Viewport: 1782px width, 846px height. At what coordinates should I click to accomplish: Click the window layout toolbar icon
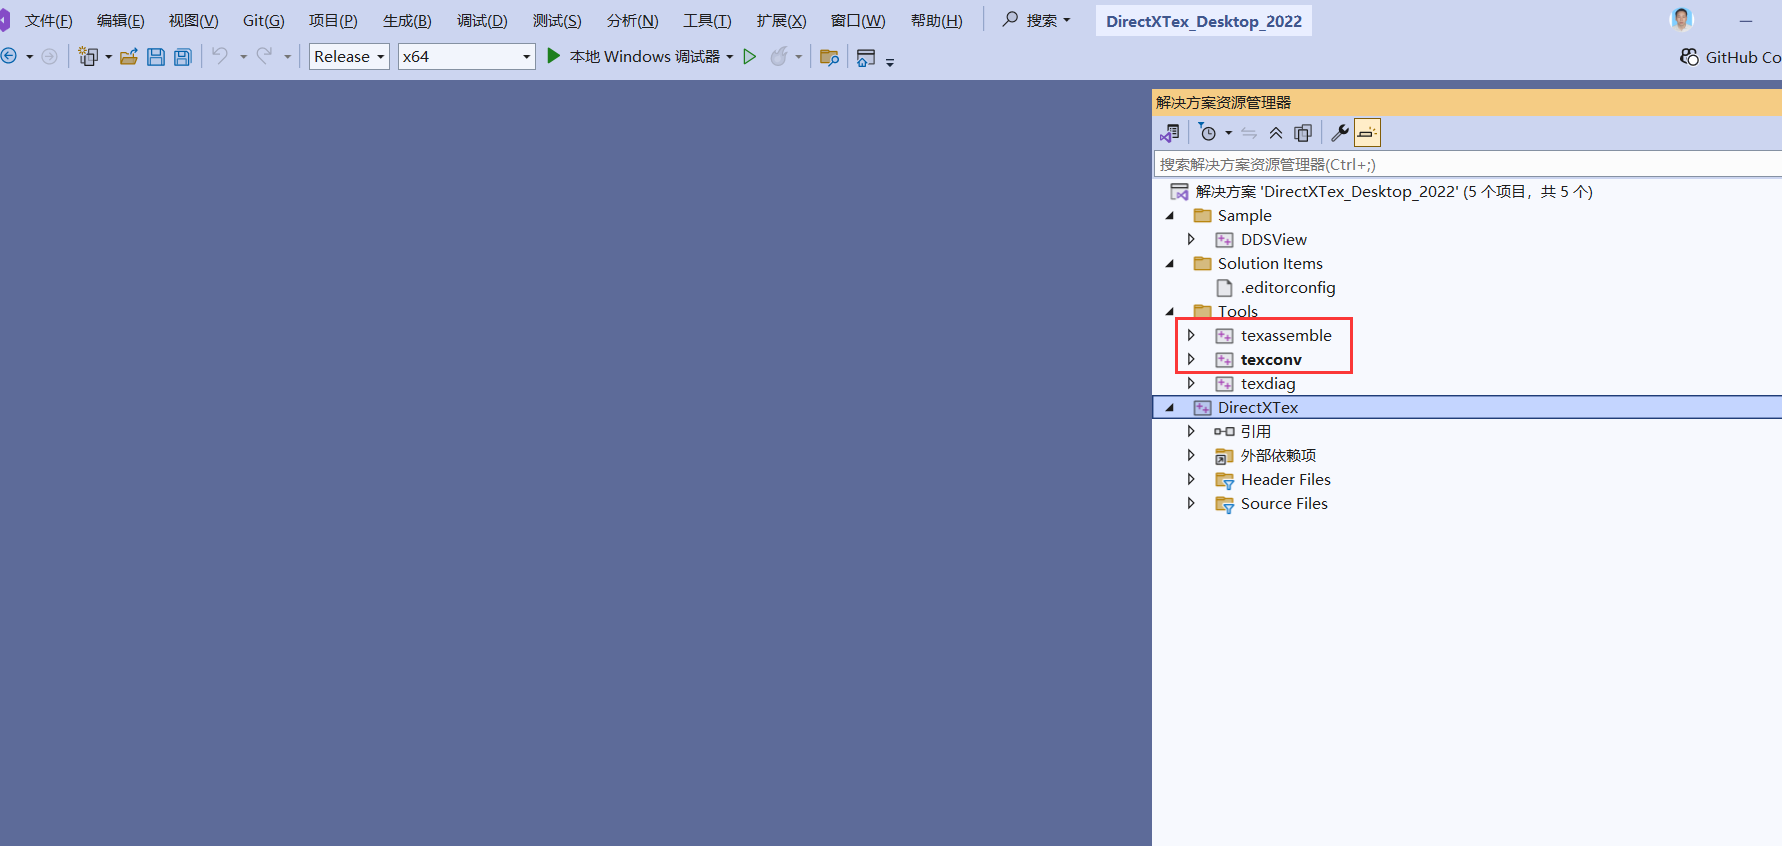pyautogui.click(x=866, y=57)
